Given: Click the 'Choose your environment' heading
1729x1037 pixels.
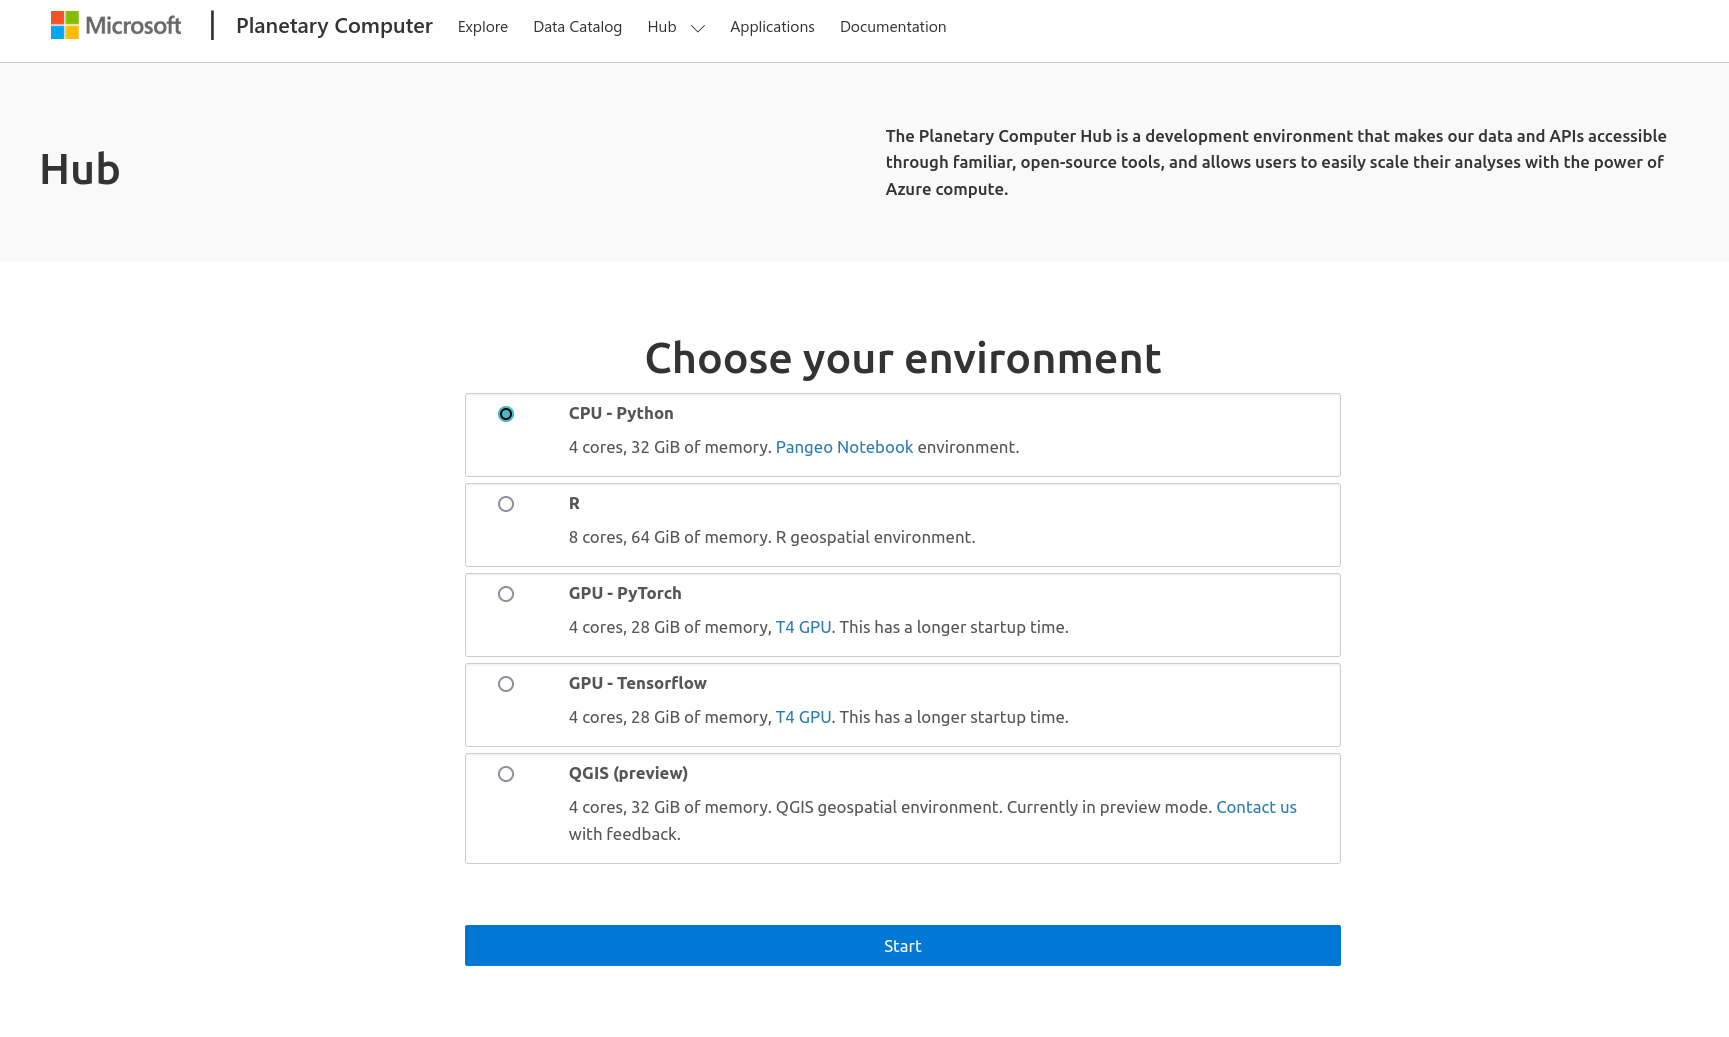Looking at the screenshot, I should (903, 358).
